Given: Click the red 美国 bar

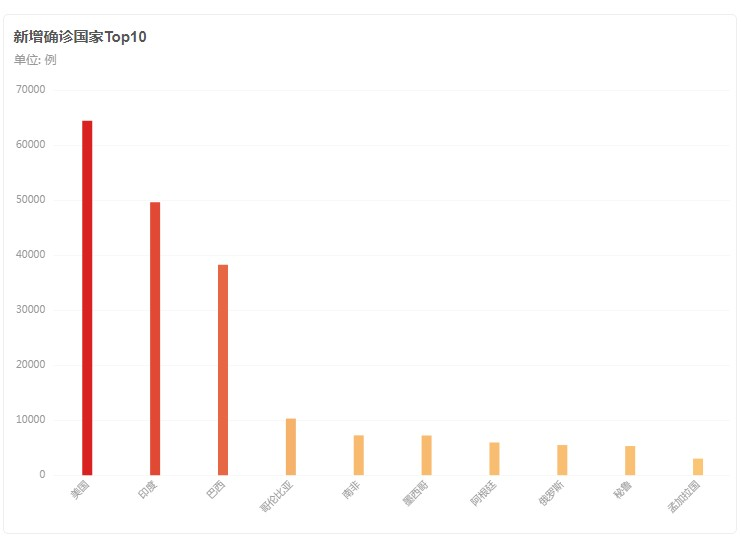Looking at the screenshot, I should [87, 298].
